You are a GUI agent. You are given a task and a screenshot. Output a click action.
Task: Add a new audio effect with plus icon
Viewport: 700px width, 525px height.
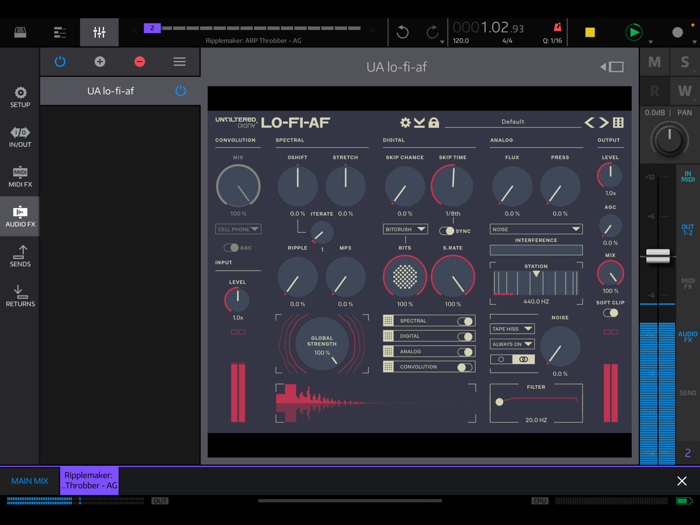pyautogui.click(x=100, y=62)
